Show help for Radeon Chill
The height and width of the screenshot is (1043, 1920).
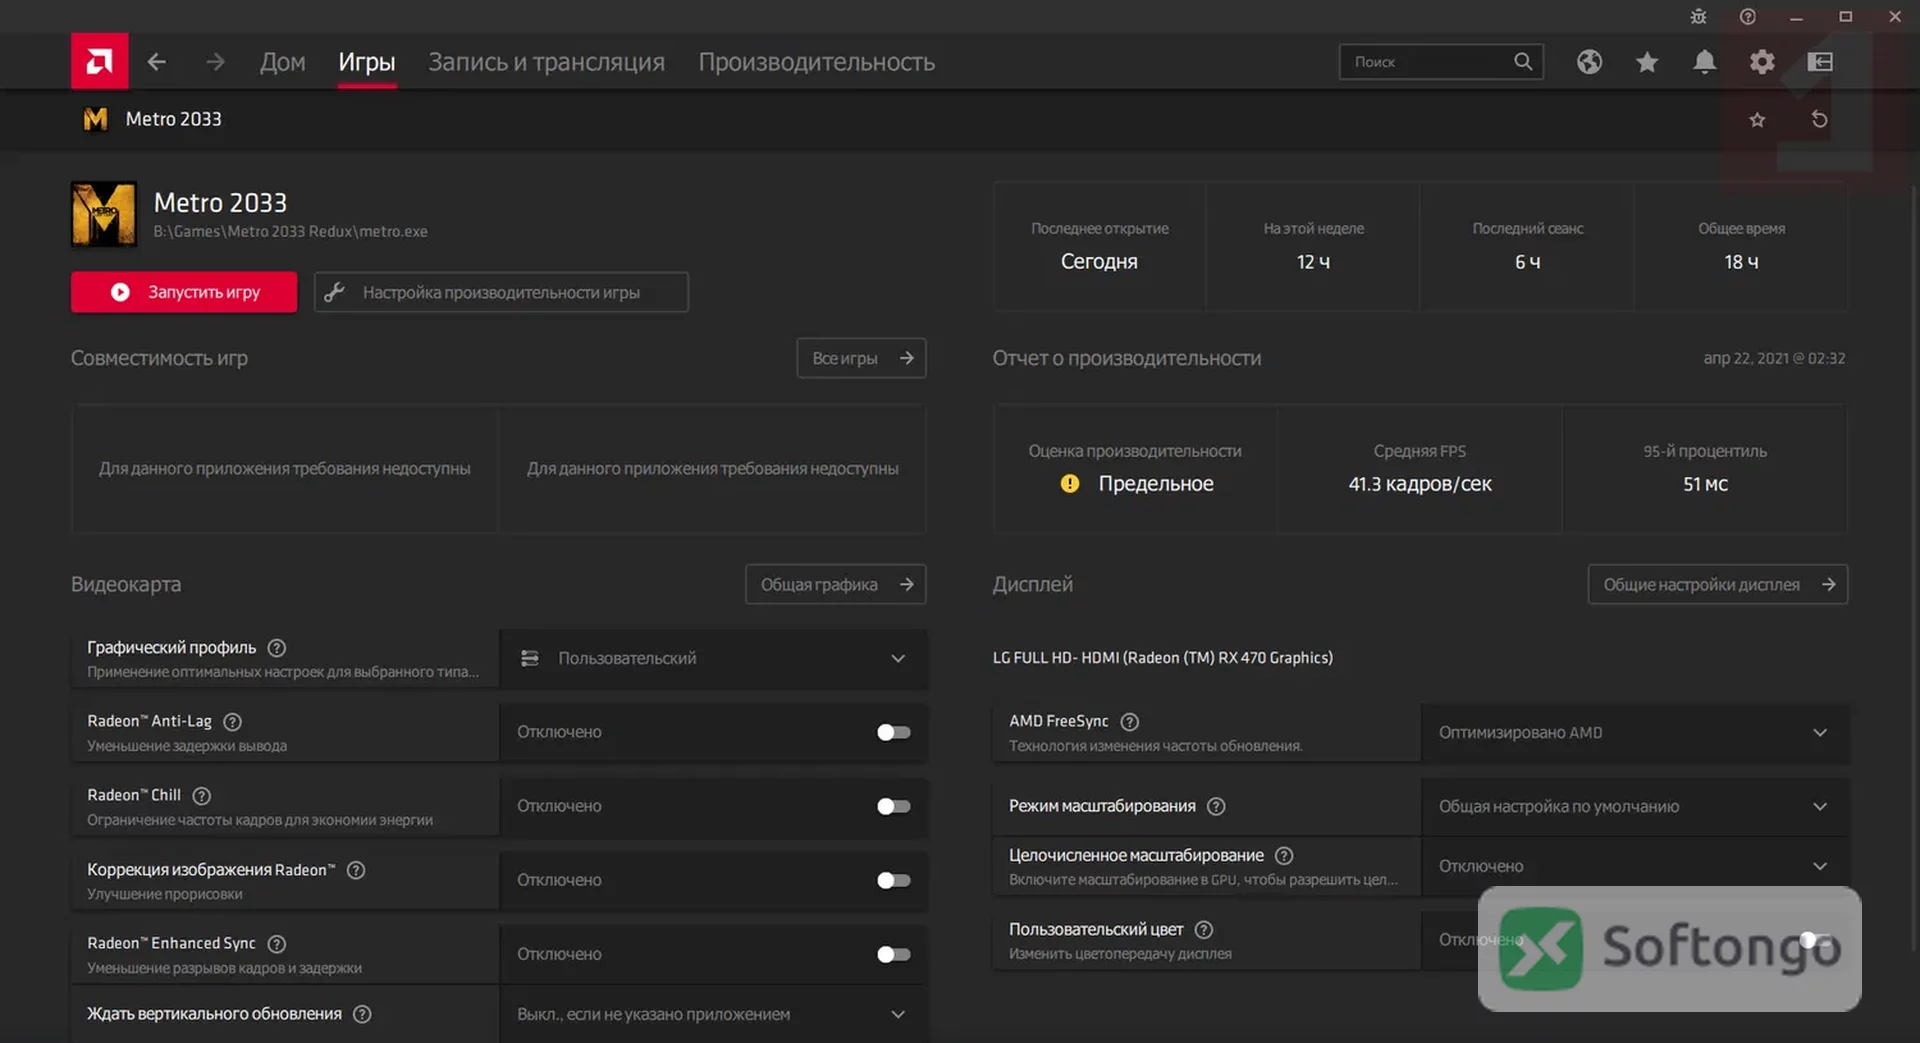(x=202, y=796)
